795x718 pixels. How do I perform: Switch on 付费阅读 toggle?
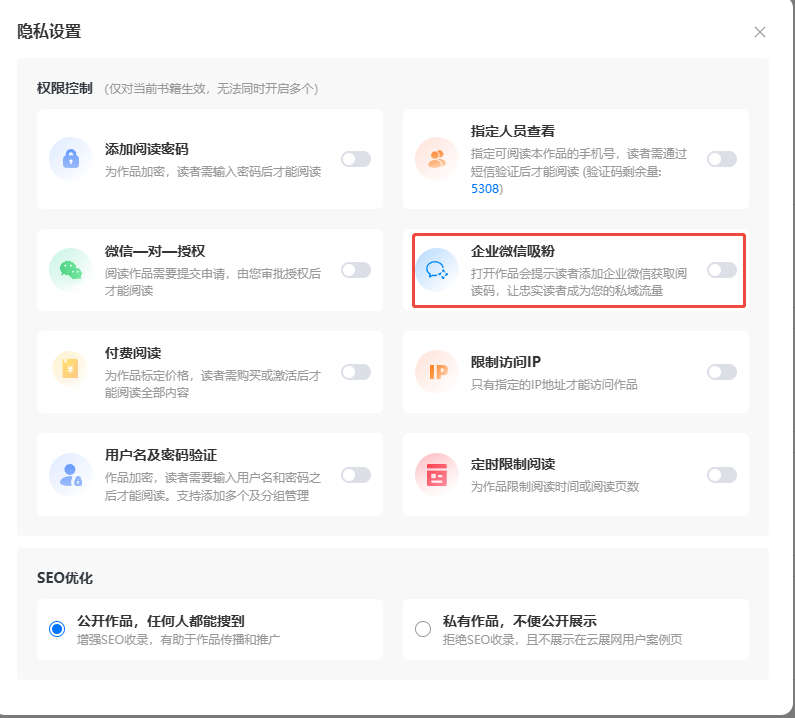(x=355, y=372)
